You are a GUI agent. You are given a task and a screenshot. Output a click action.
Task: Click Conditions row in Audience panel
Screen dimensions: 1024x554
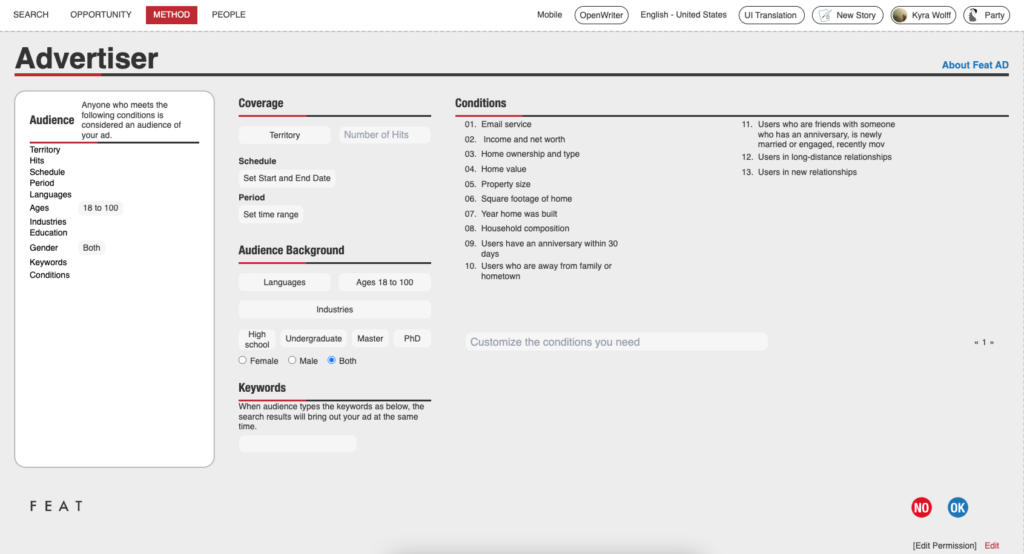pos(49,275)
